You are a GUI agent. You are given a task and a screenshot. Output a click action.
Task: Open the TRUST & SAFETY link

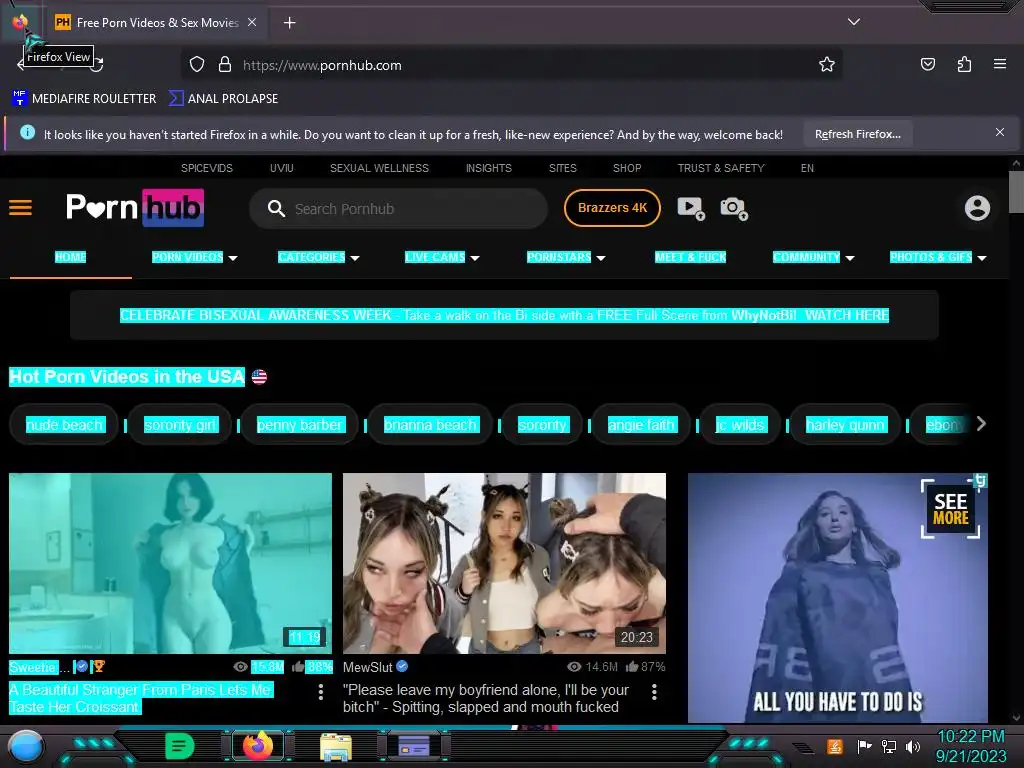(721, 168)
